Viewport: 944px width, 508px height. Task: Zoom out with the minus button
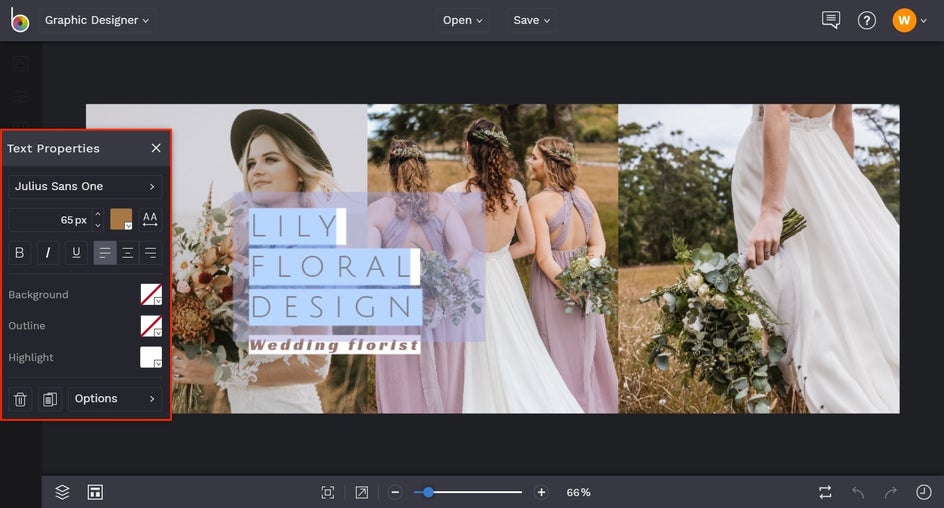[395, 492]
